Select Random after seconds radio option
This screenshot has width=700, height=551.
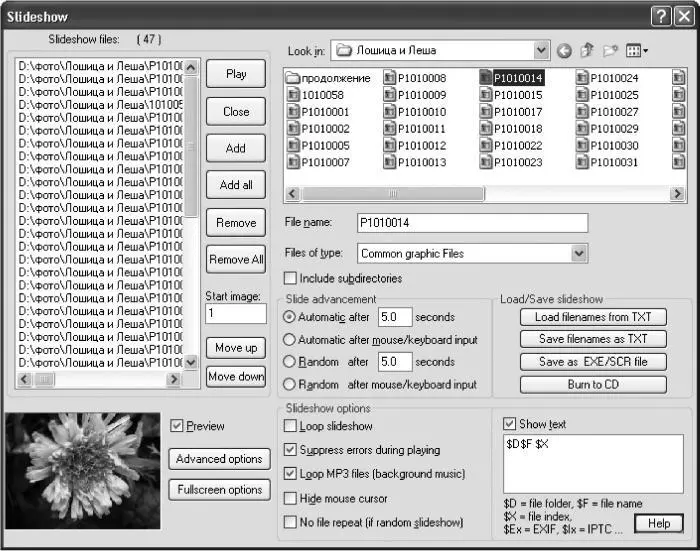(289, 361)
